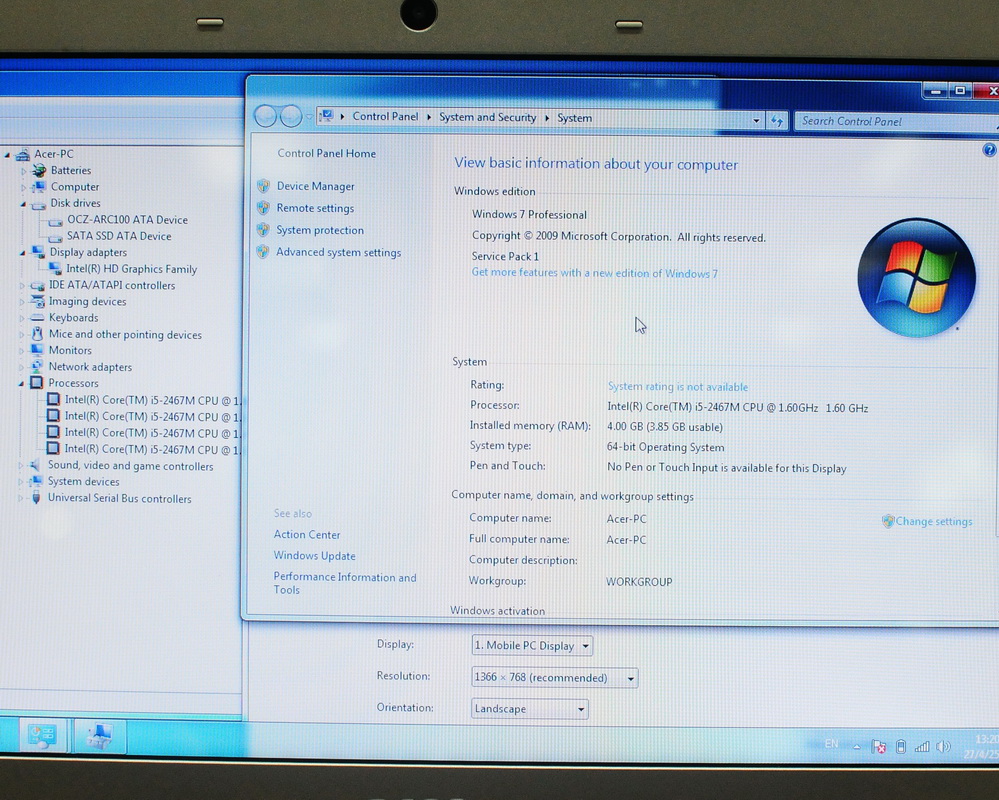This screenshot has width=999, height=800.
Task: Click Change settings link
Action: [x=934, y=522]
